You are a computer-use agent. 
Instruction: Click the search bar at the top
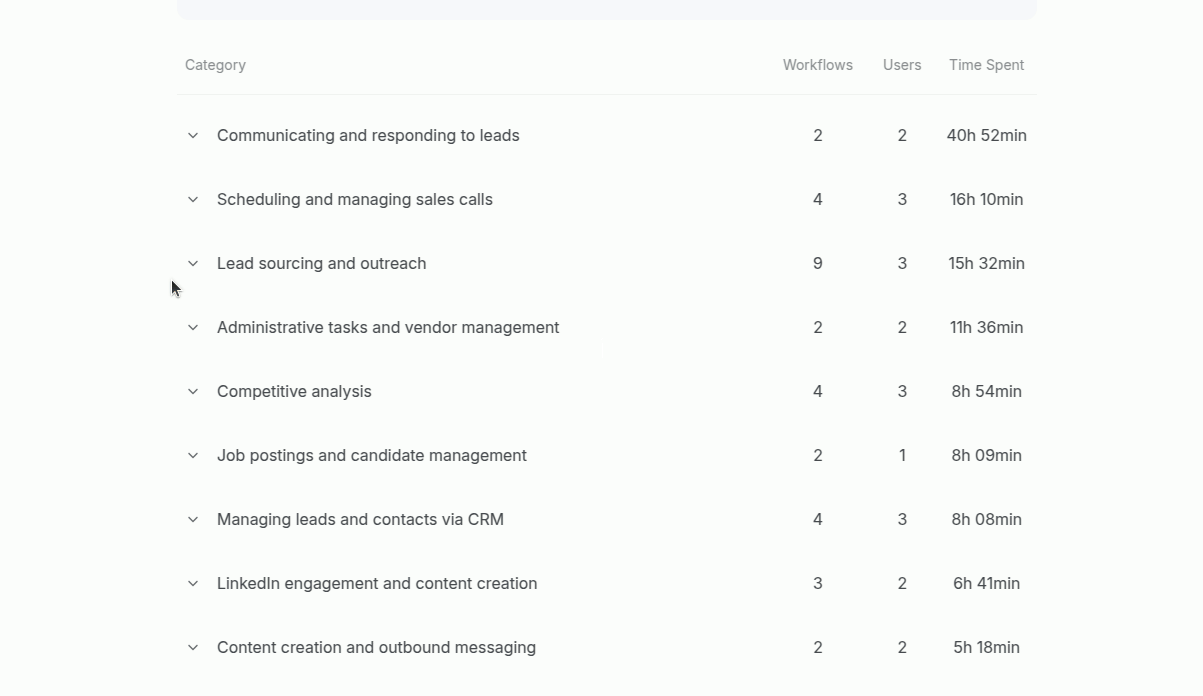point(606,9)
